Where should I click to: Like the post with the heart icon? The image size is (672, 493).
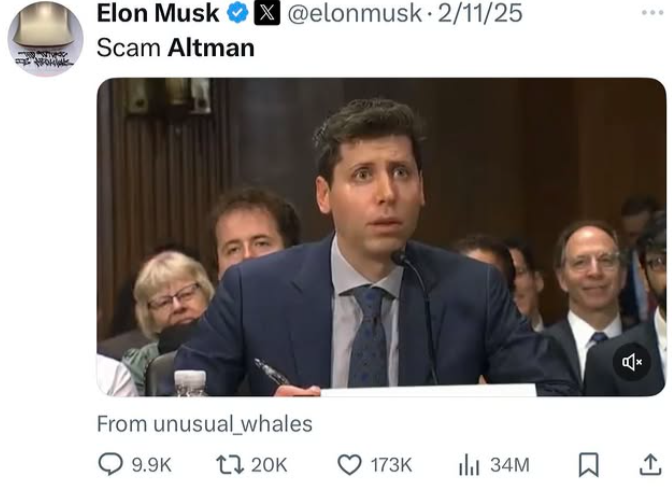pos(349,465)
